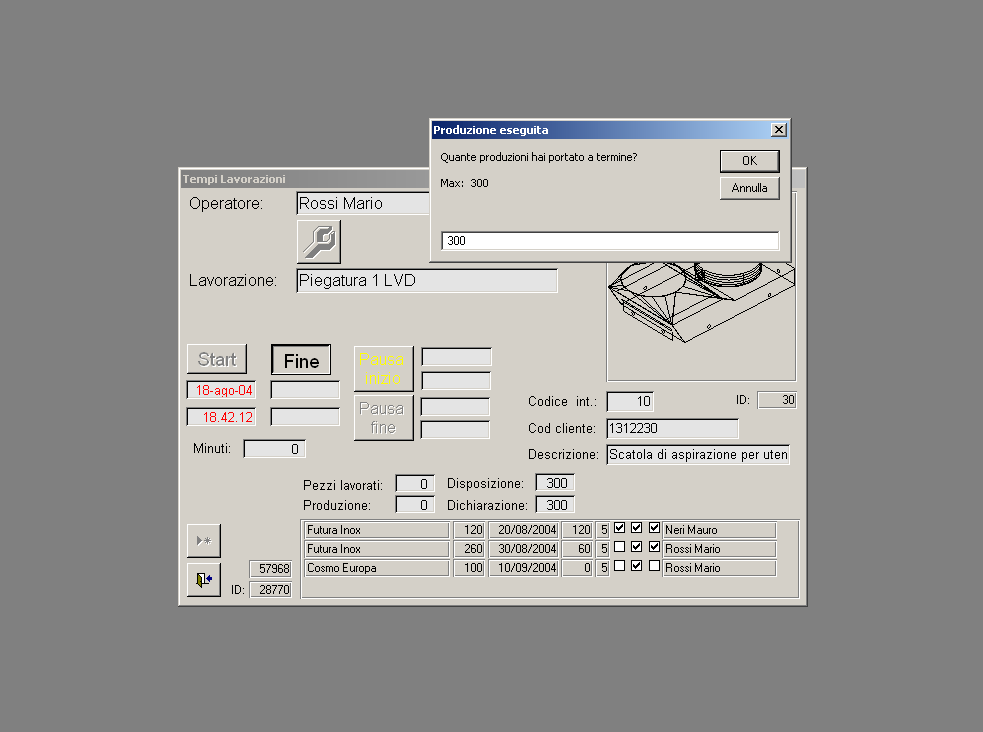The width and height of the screenshot is (983, 732).
Task: Click the Pausa fine button
Action: pos(384,417)
